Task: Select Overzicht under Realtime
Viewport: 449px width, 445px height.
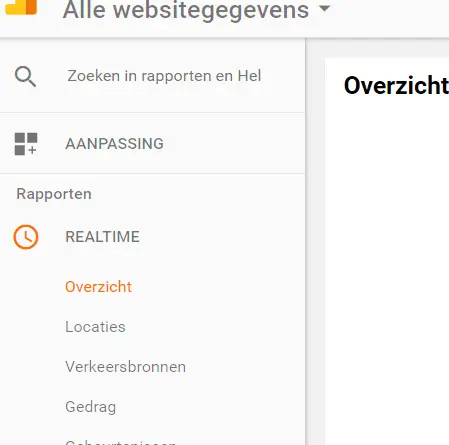Action: [98, 287]
